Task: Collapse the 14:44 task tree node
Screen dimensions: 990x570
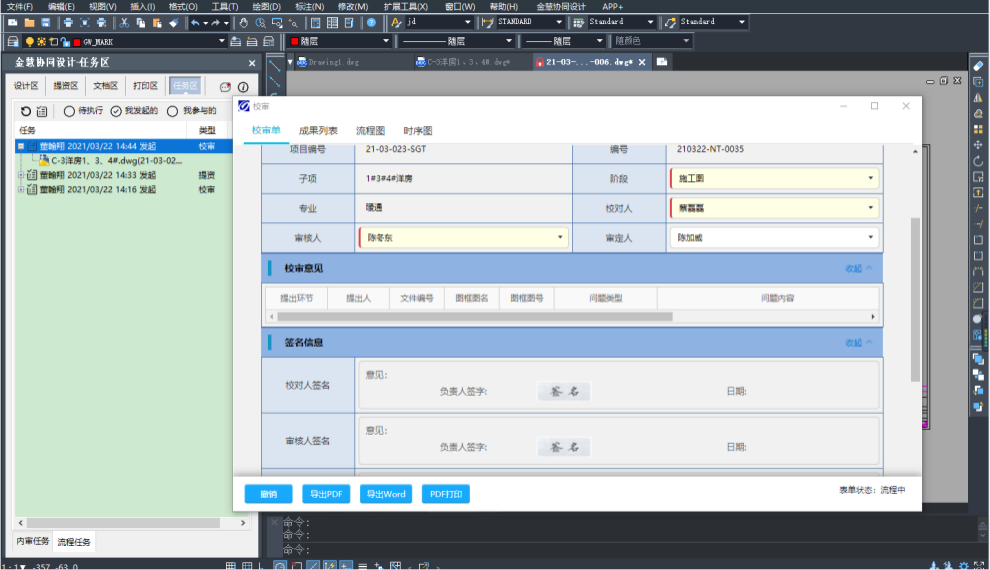Action: click(21, 146)
